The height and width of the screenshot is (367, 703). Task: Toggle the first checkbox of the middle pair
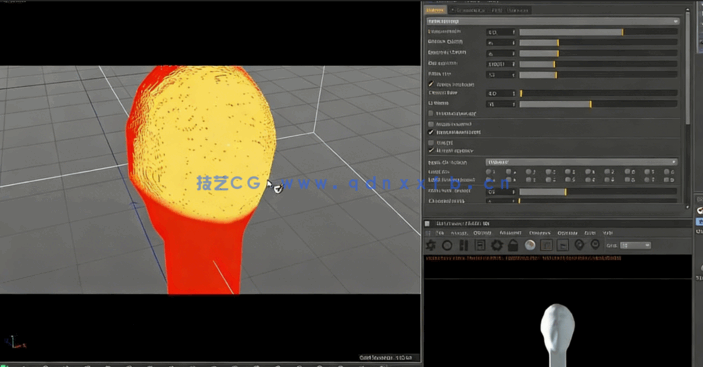tap(431, 124)
